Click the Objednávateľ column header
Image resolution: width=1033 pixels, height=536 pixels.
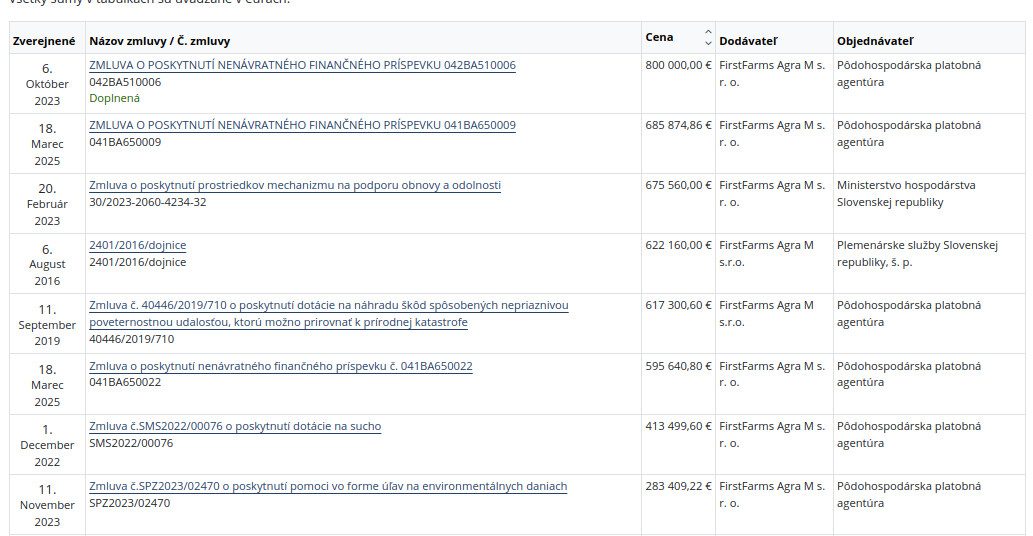[874, 41]
